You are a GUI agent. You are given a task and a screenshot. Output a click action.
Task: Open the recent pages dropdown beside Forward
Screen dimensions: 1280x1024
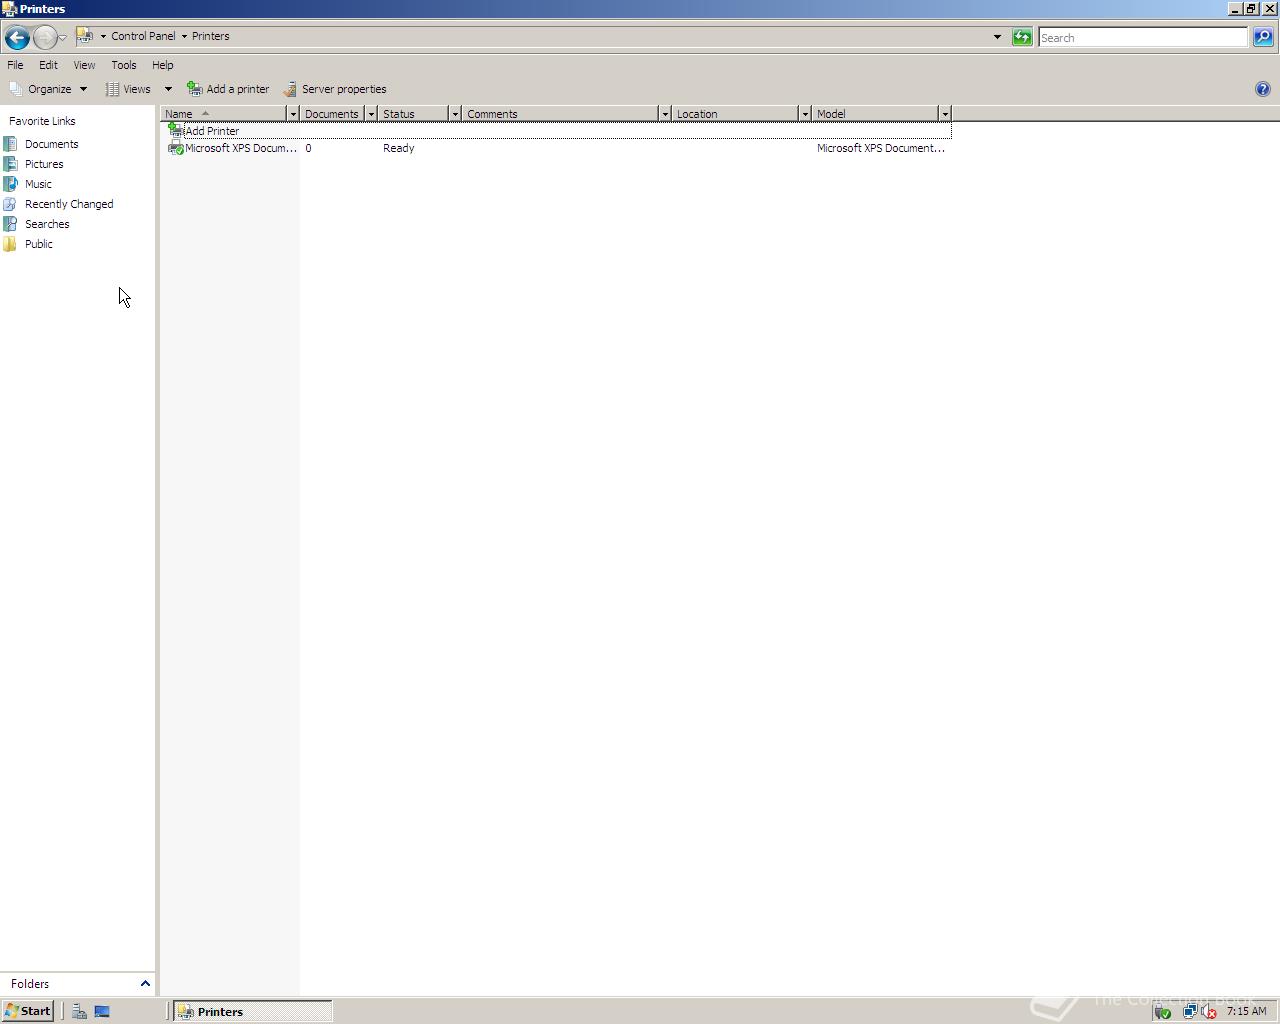[63, 38]
